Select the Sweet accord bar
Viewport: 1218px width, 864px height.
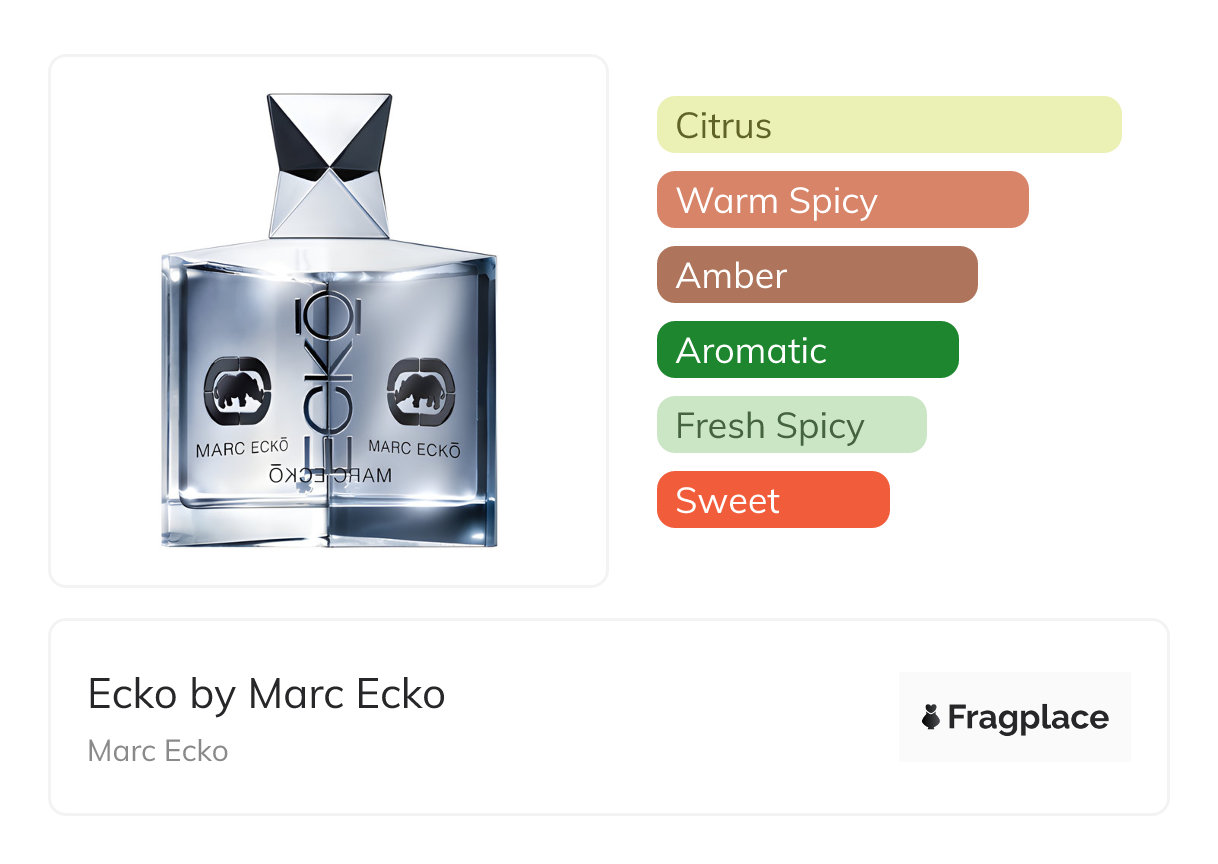pos(773,500)
